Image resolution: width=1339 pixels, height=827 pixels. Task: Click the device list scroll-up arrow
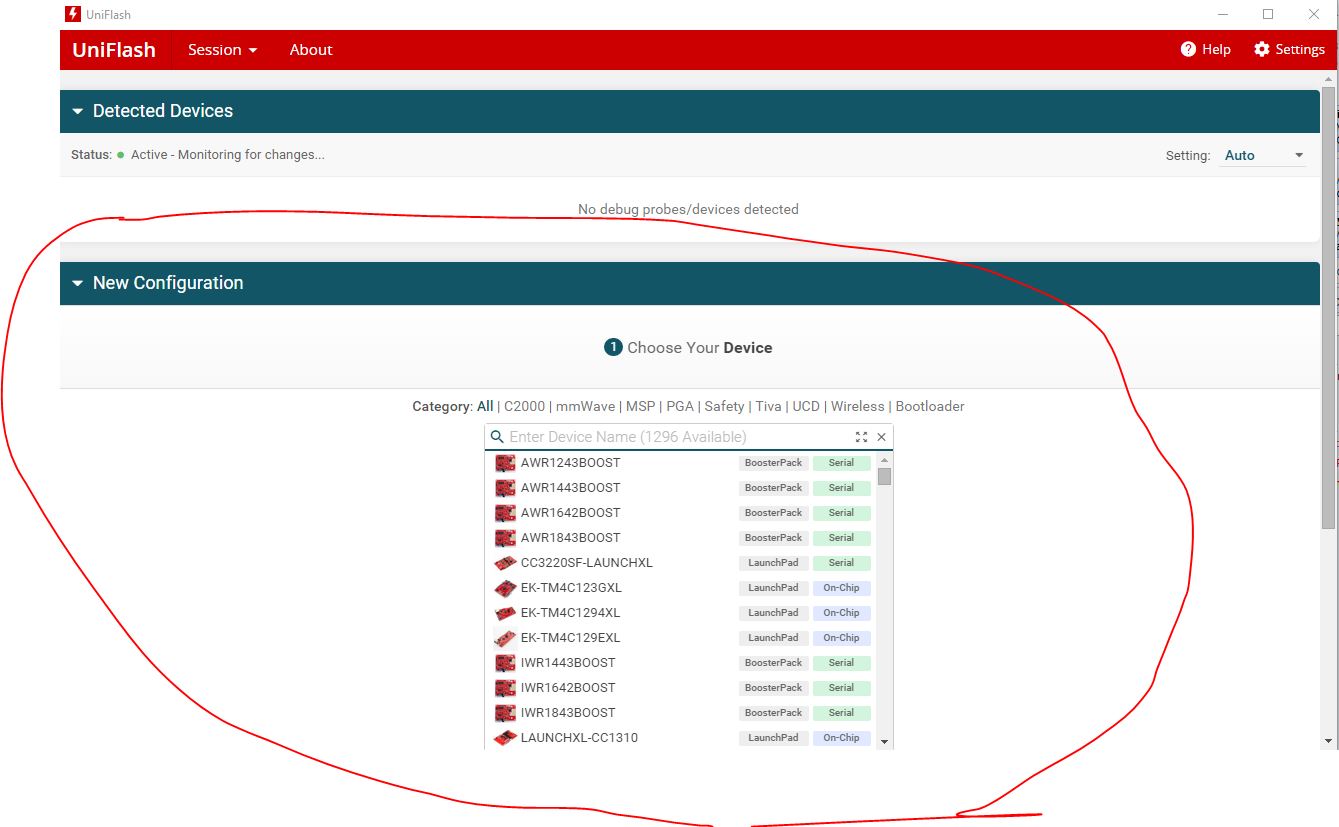coord(884,460)
